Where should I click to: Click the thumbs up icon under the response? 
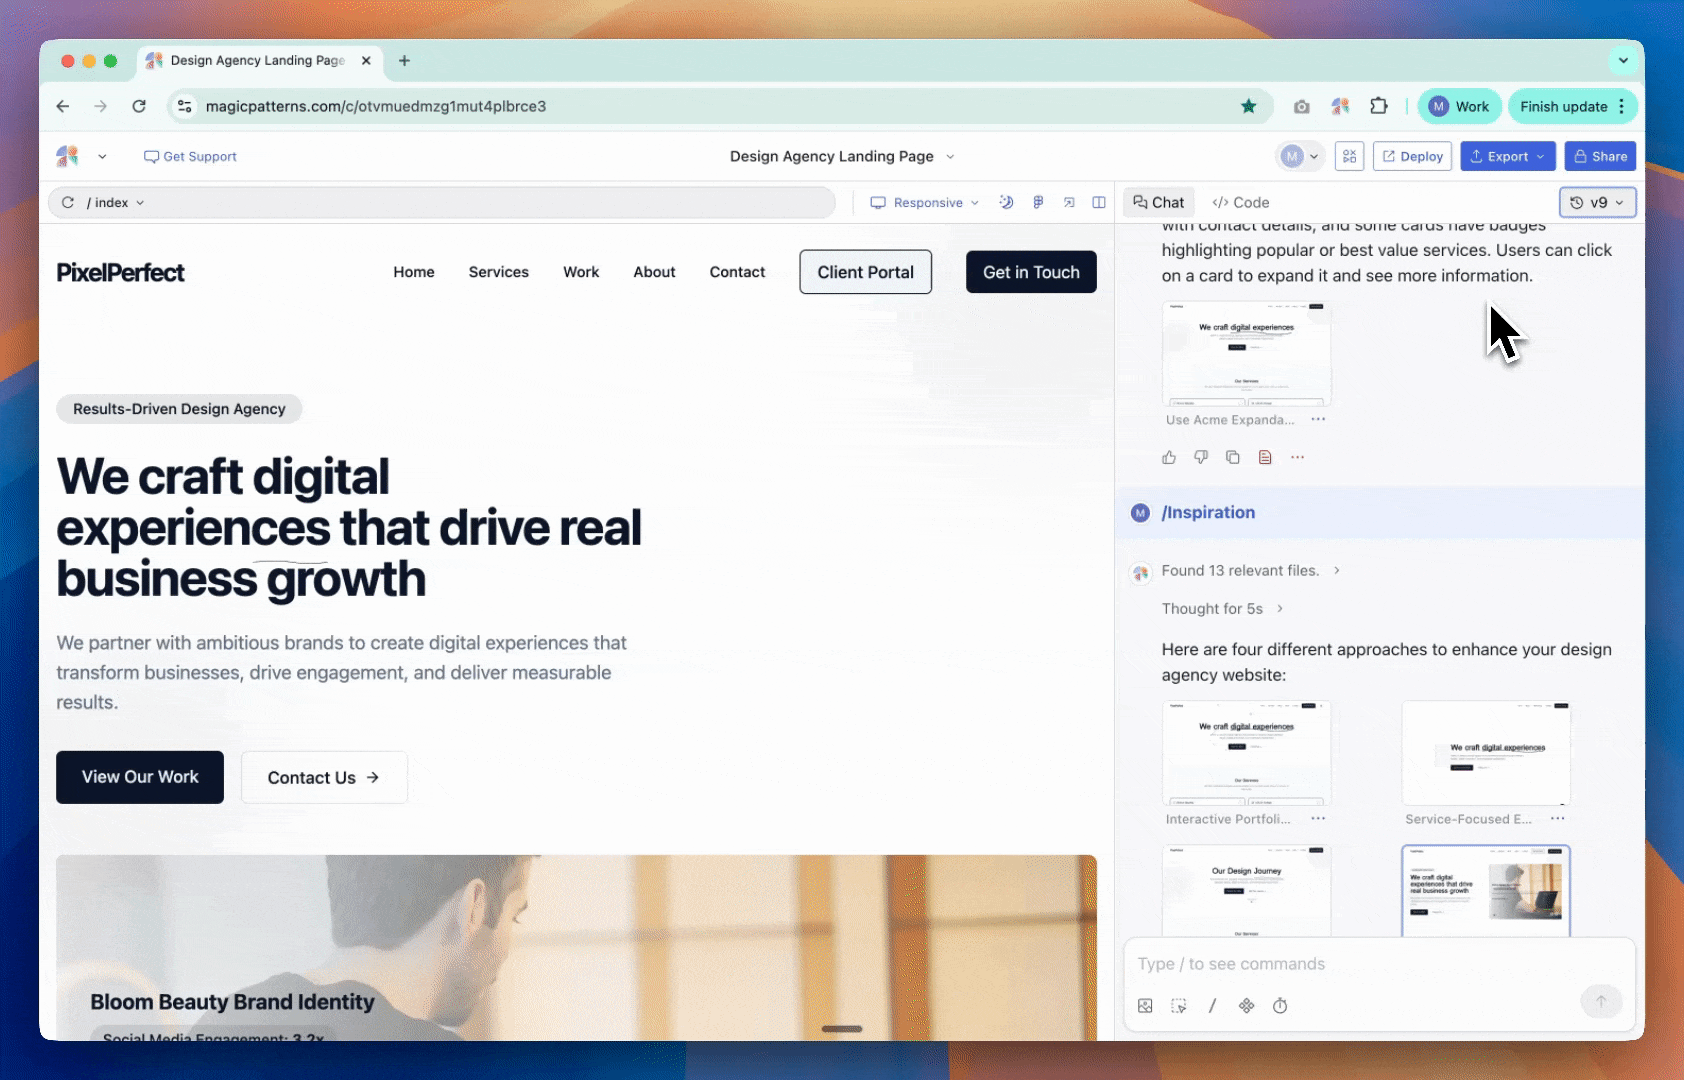pyautogui.click(x=1169, y=457)
